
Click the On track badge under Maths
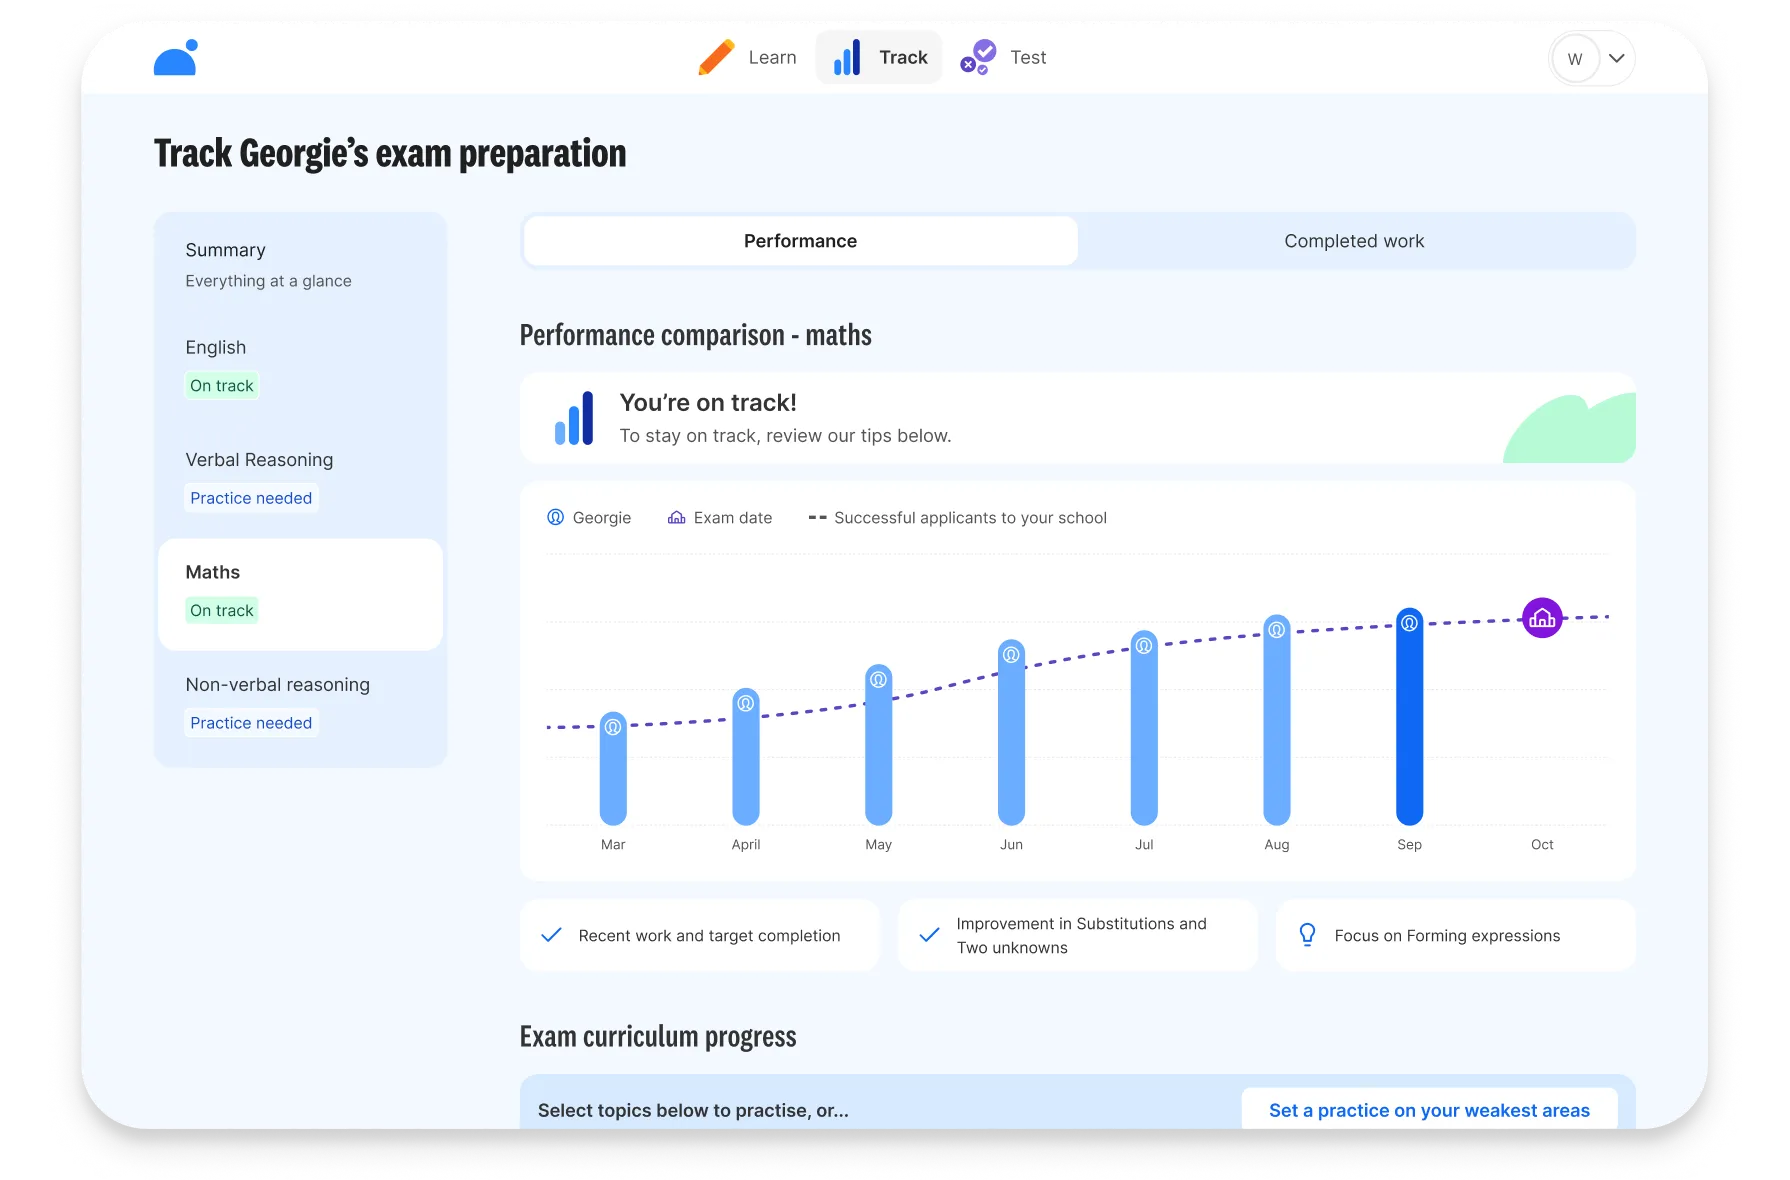(222, 611)
